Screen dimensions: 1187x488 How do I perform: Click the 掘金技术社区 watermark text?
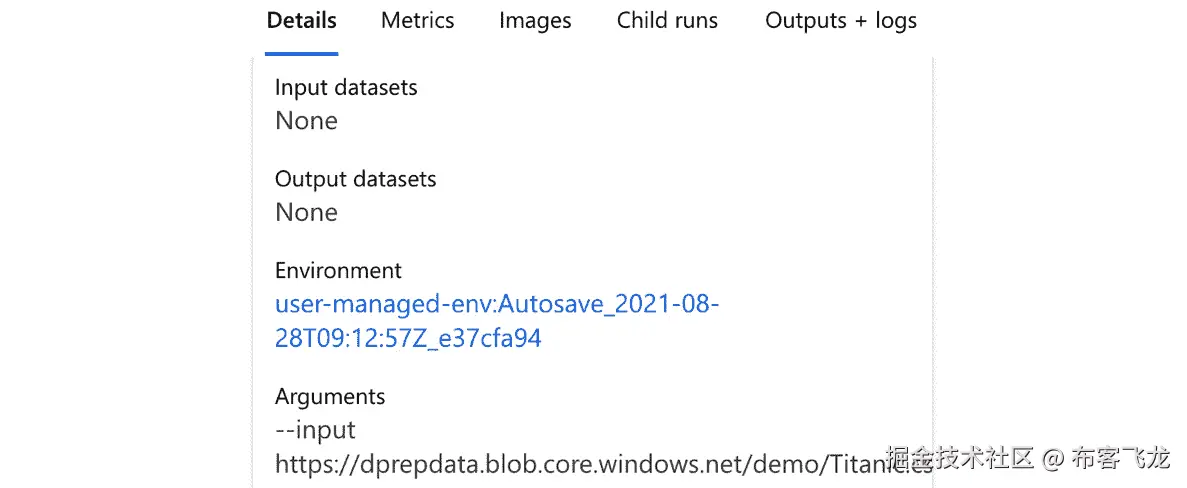(x=960, y=459)
